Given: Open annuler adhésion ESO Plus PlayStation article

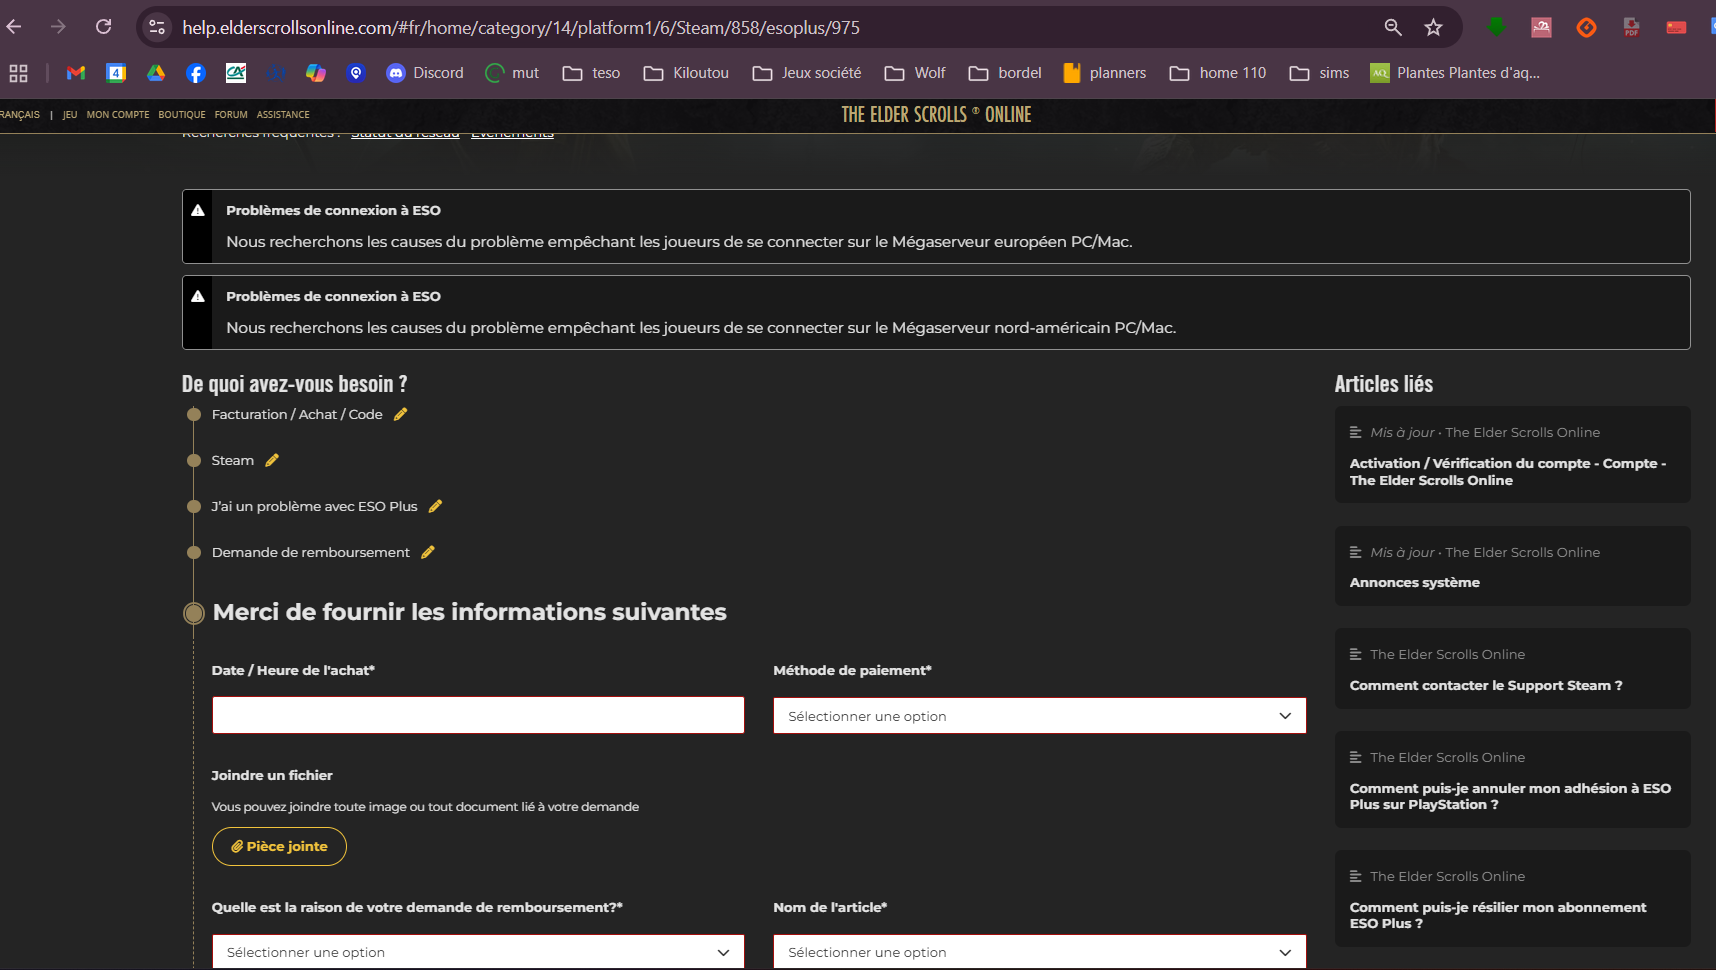Looking at the screenshot, I should click(1512, 780).
